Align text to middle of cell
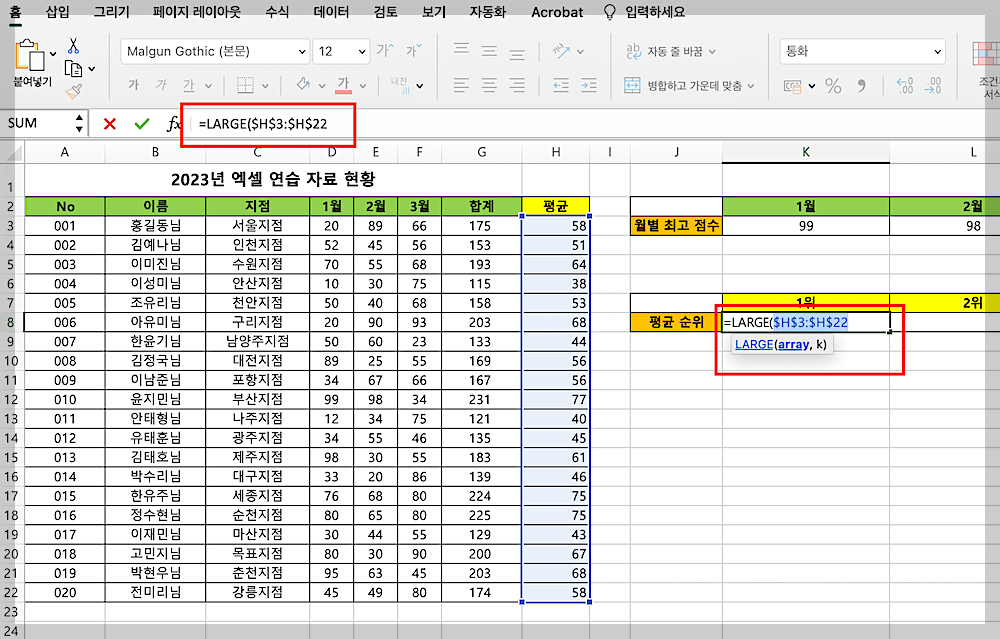Viewport: 1000px width, 639px height. [x=489, y=51]
